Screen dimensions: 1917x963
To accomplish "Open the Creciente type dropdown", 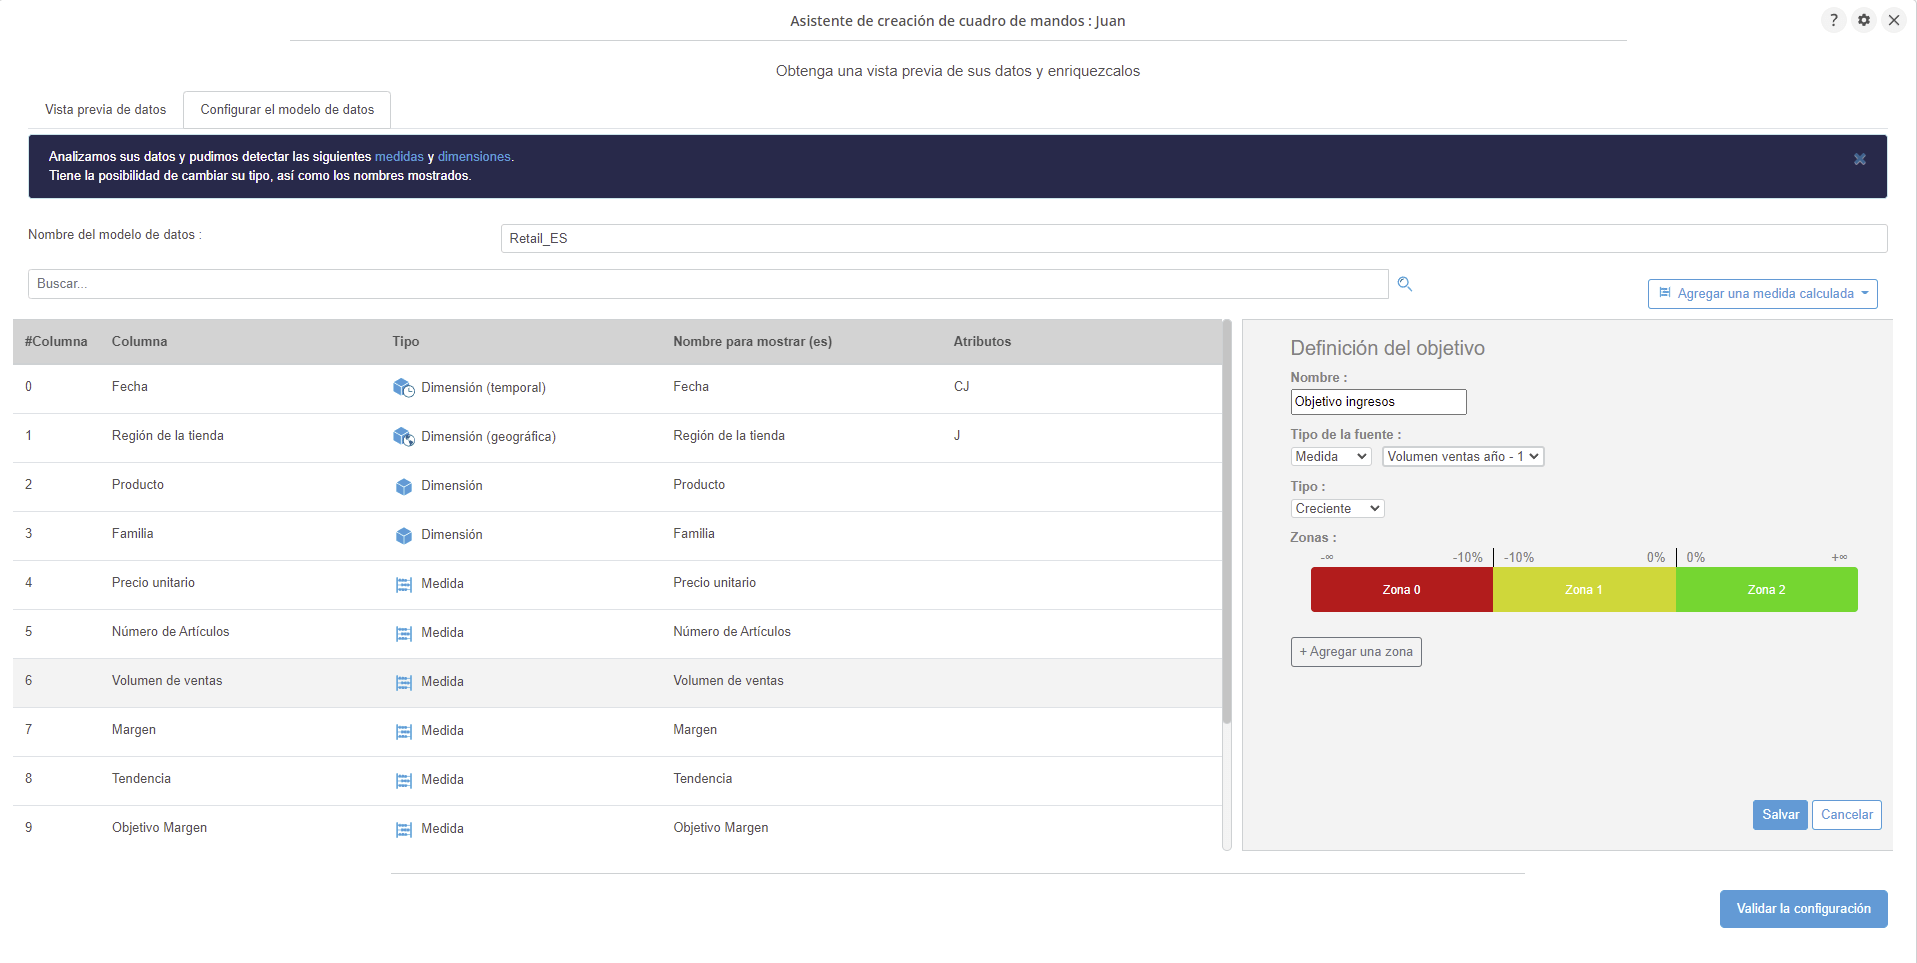I will 1337,509.
